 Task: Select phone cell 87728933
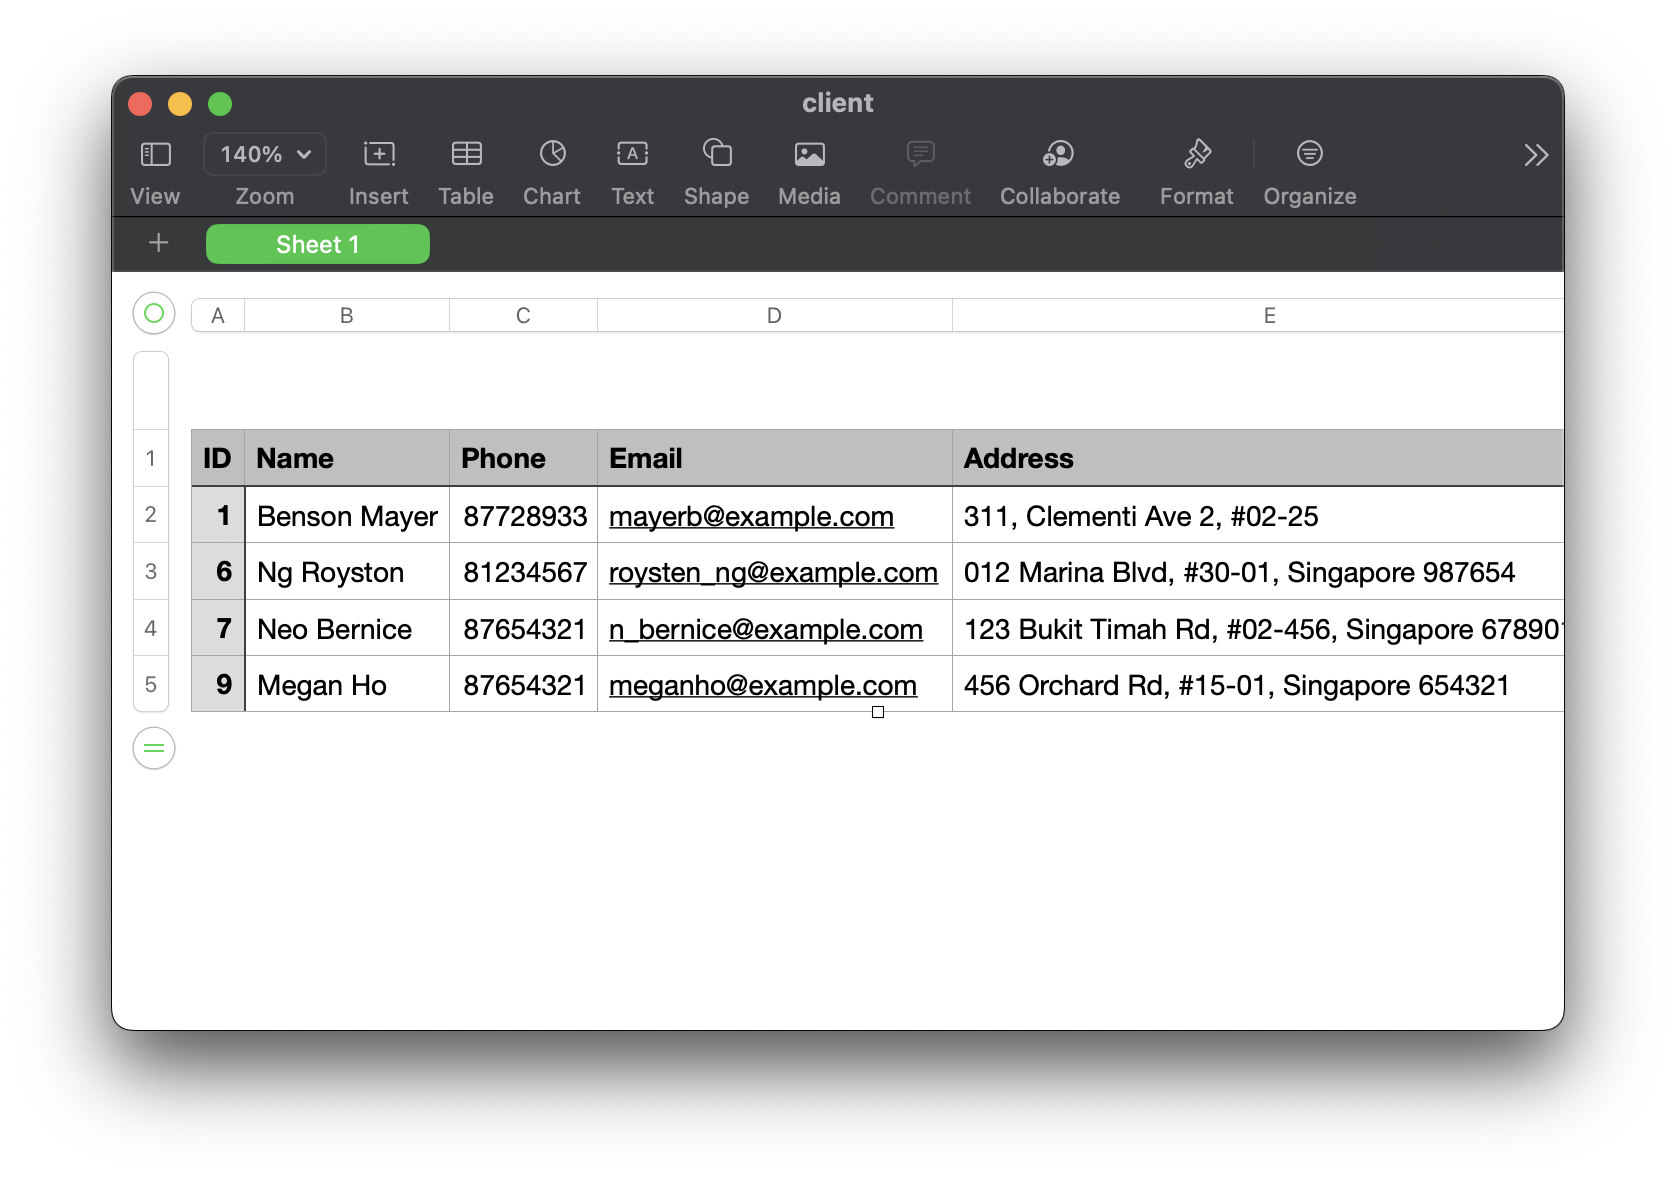click(523, 515)
